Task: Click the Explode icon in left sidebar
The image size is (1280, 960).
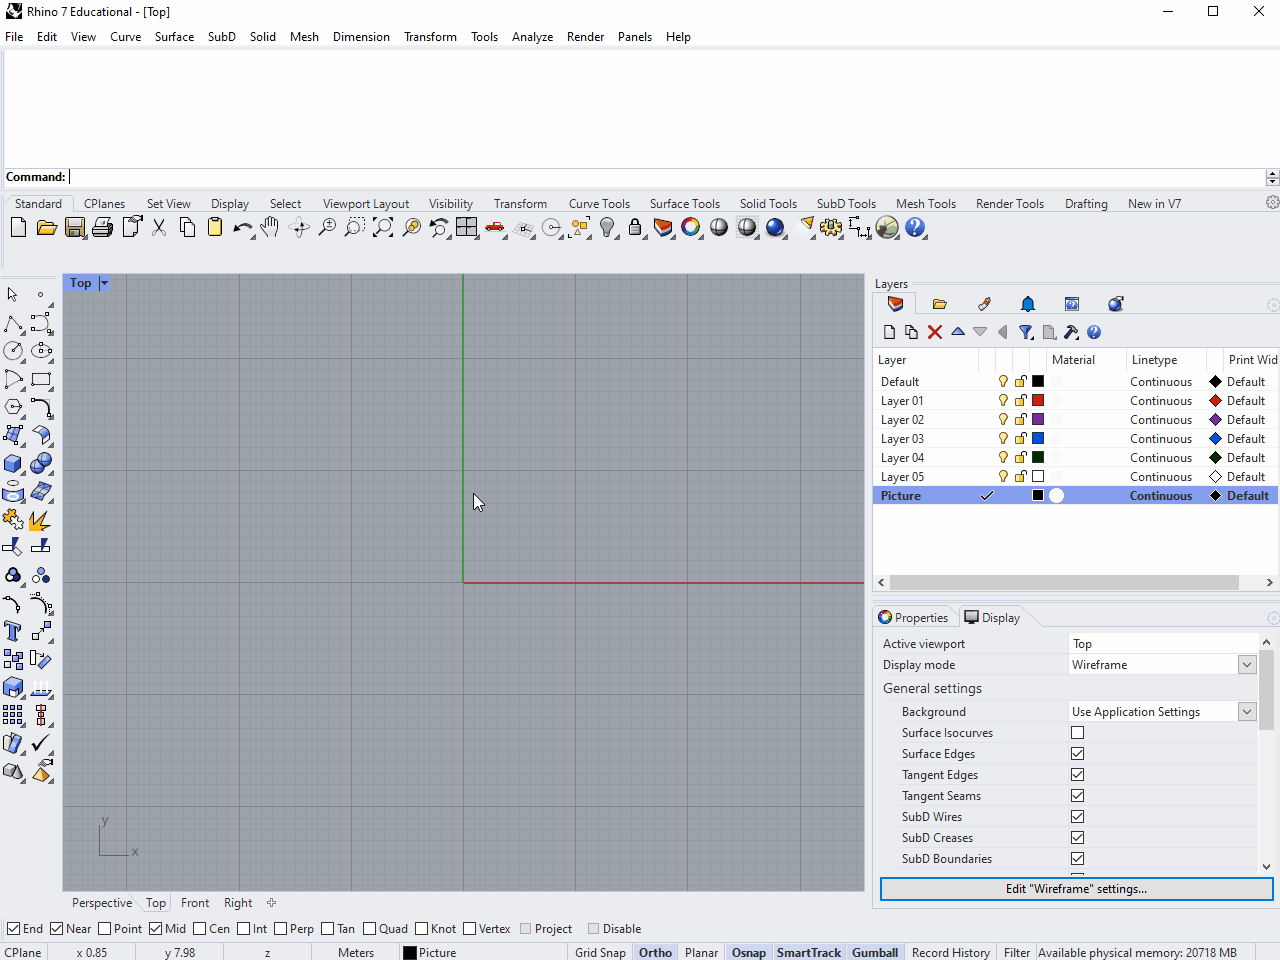Action: coord(41,520)
